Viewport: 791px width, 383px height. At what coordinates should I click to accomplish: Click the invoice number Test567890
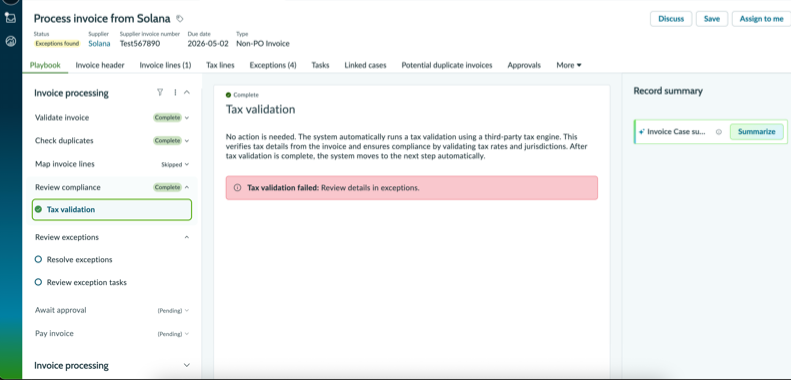pos(140,43)
